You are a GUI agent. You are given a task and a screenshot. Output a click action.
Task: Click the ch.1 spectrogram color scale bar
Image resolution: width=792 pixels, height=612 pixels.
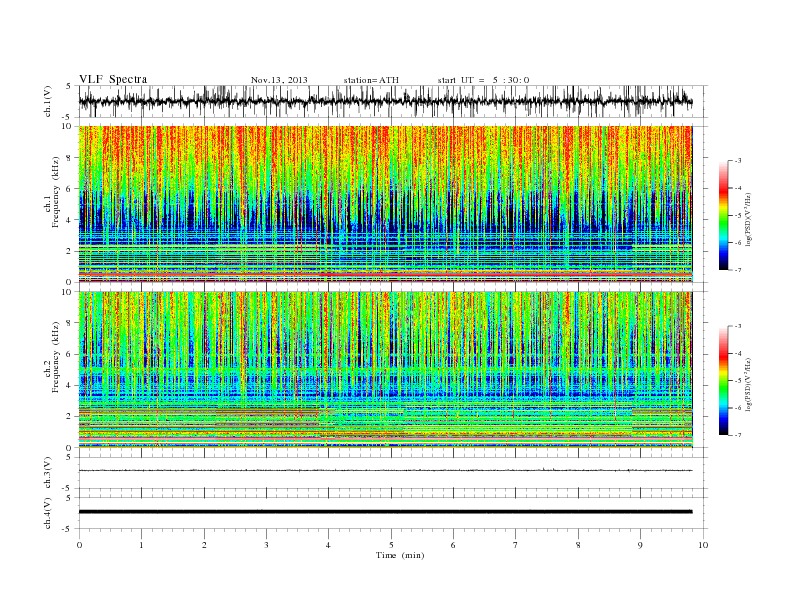tap(724, 215)
